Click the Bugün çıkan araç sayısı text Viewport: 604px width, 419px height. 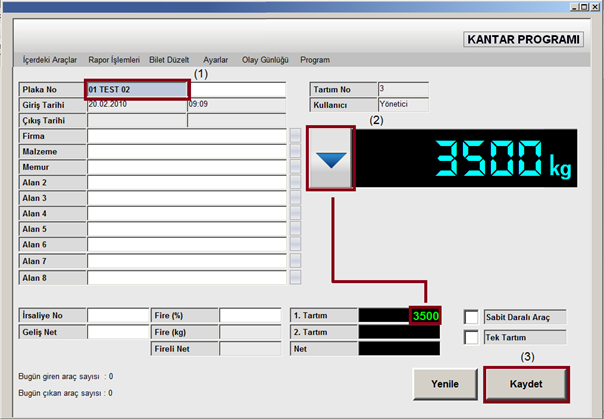click(x=65, y=393)
